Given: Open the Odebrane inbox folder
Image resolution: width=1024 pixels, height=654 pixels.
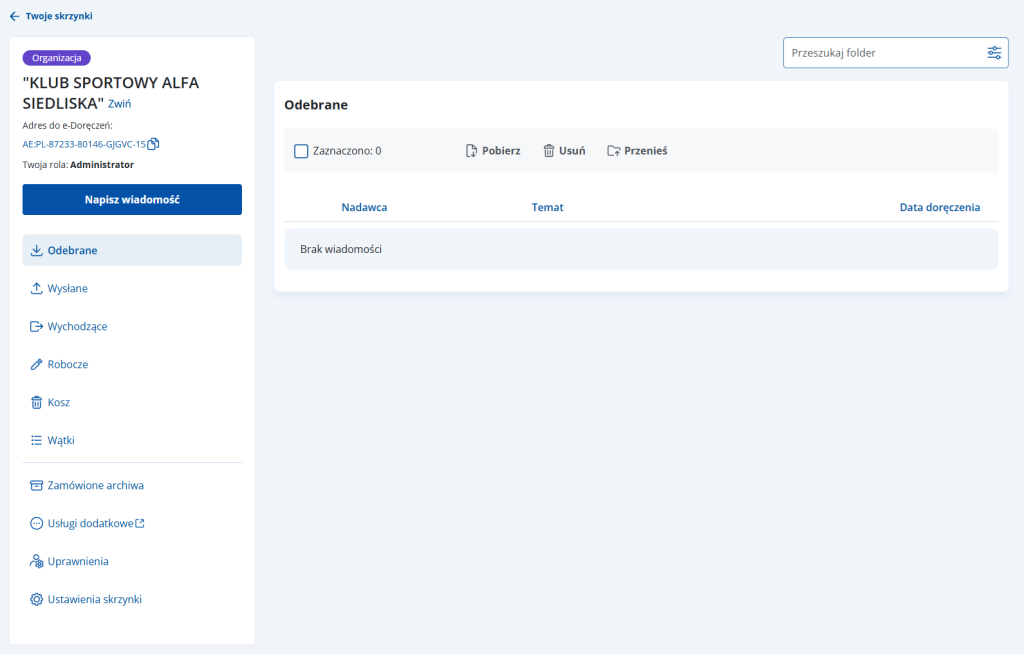Looking at the screenshot, I should pos(72,250).
